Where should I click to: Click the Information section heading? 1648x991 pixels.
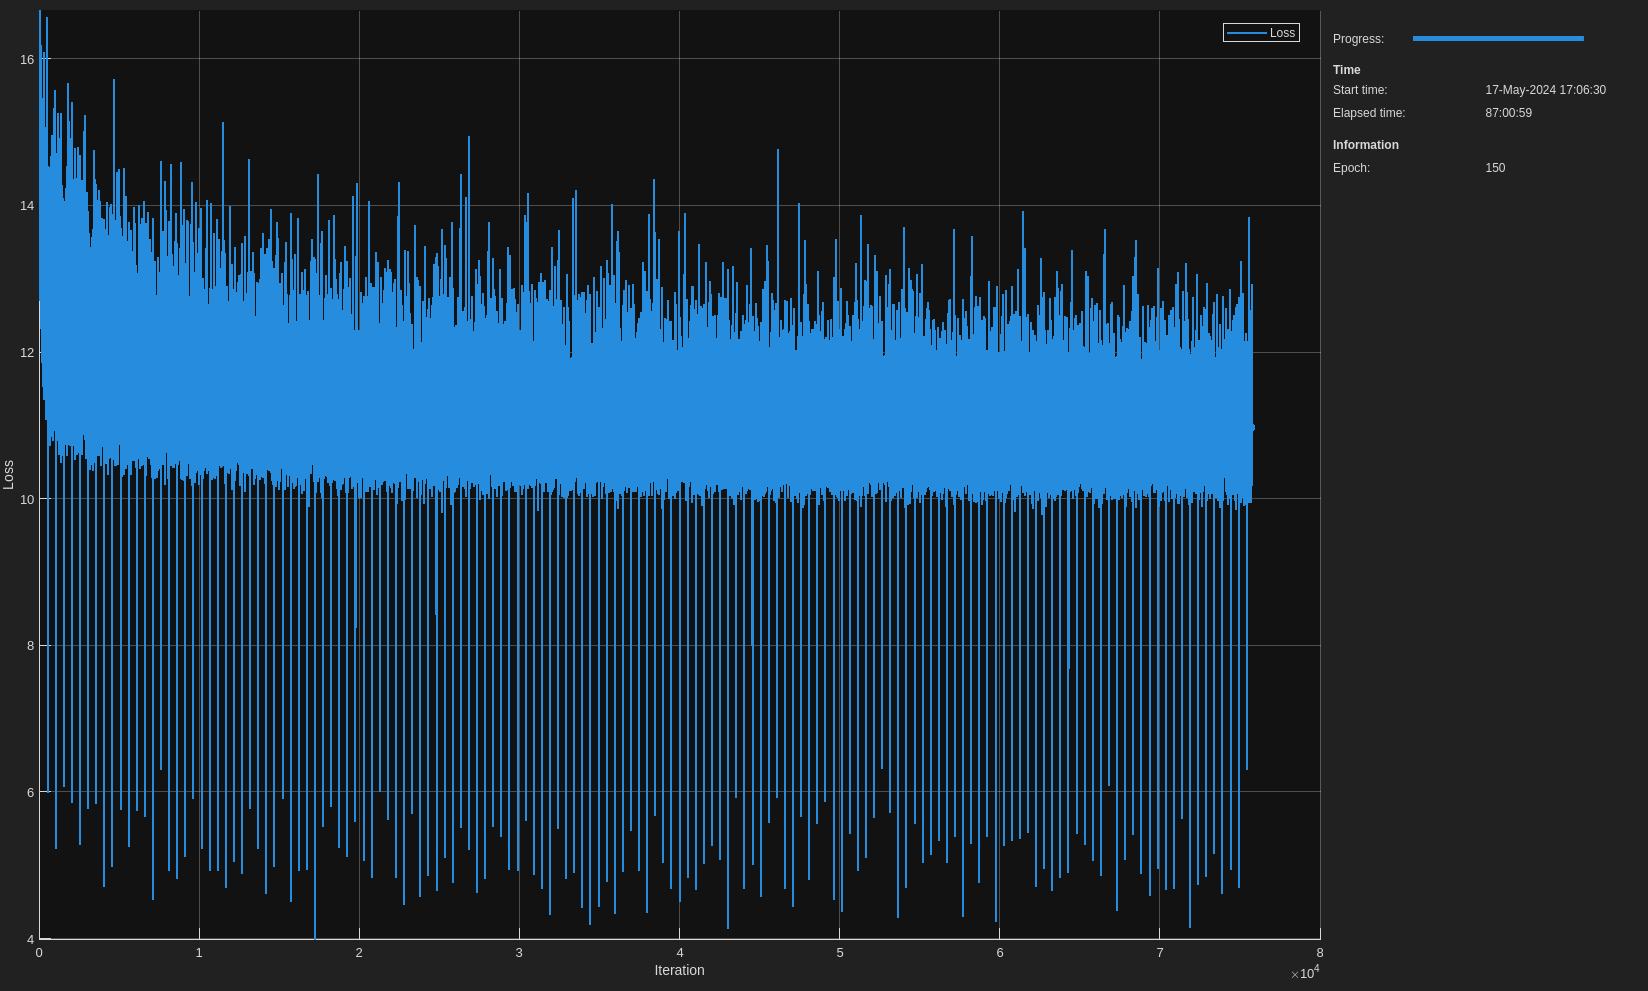[x=1365, y=145]
